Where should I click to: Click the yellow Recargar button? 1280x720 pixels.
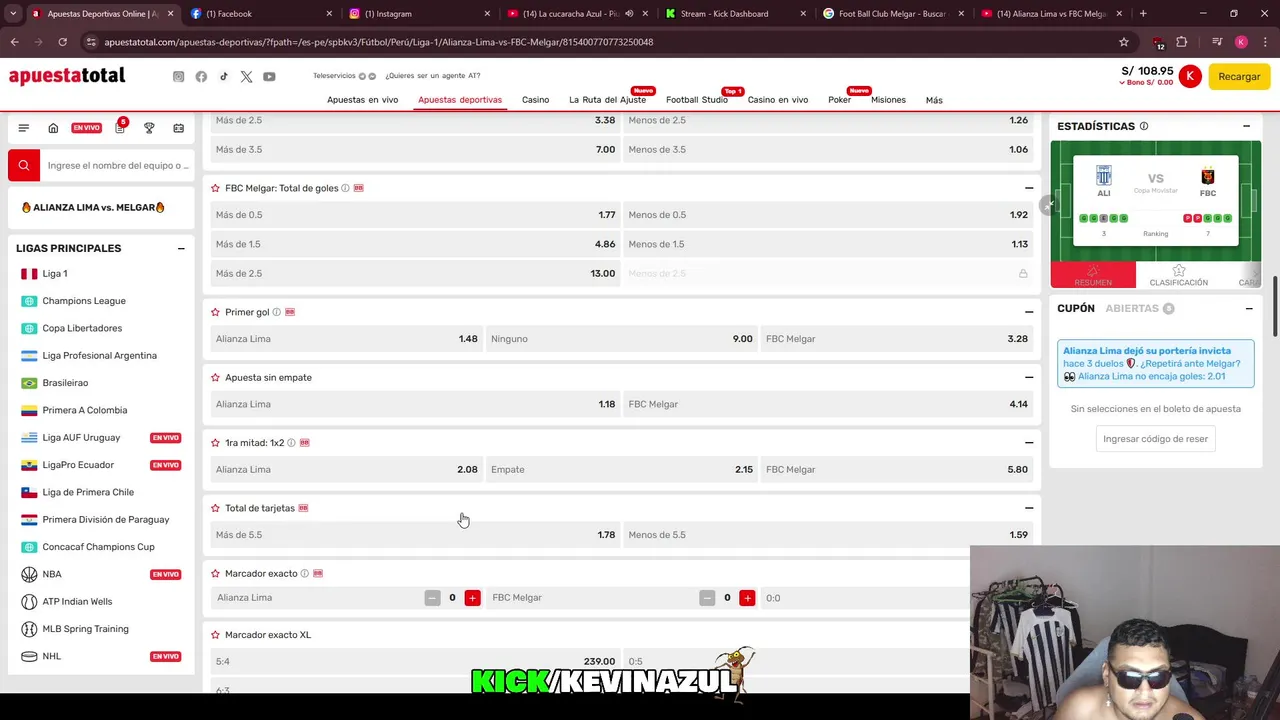(1239, 76)
